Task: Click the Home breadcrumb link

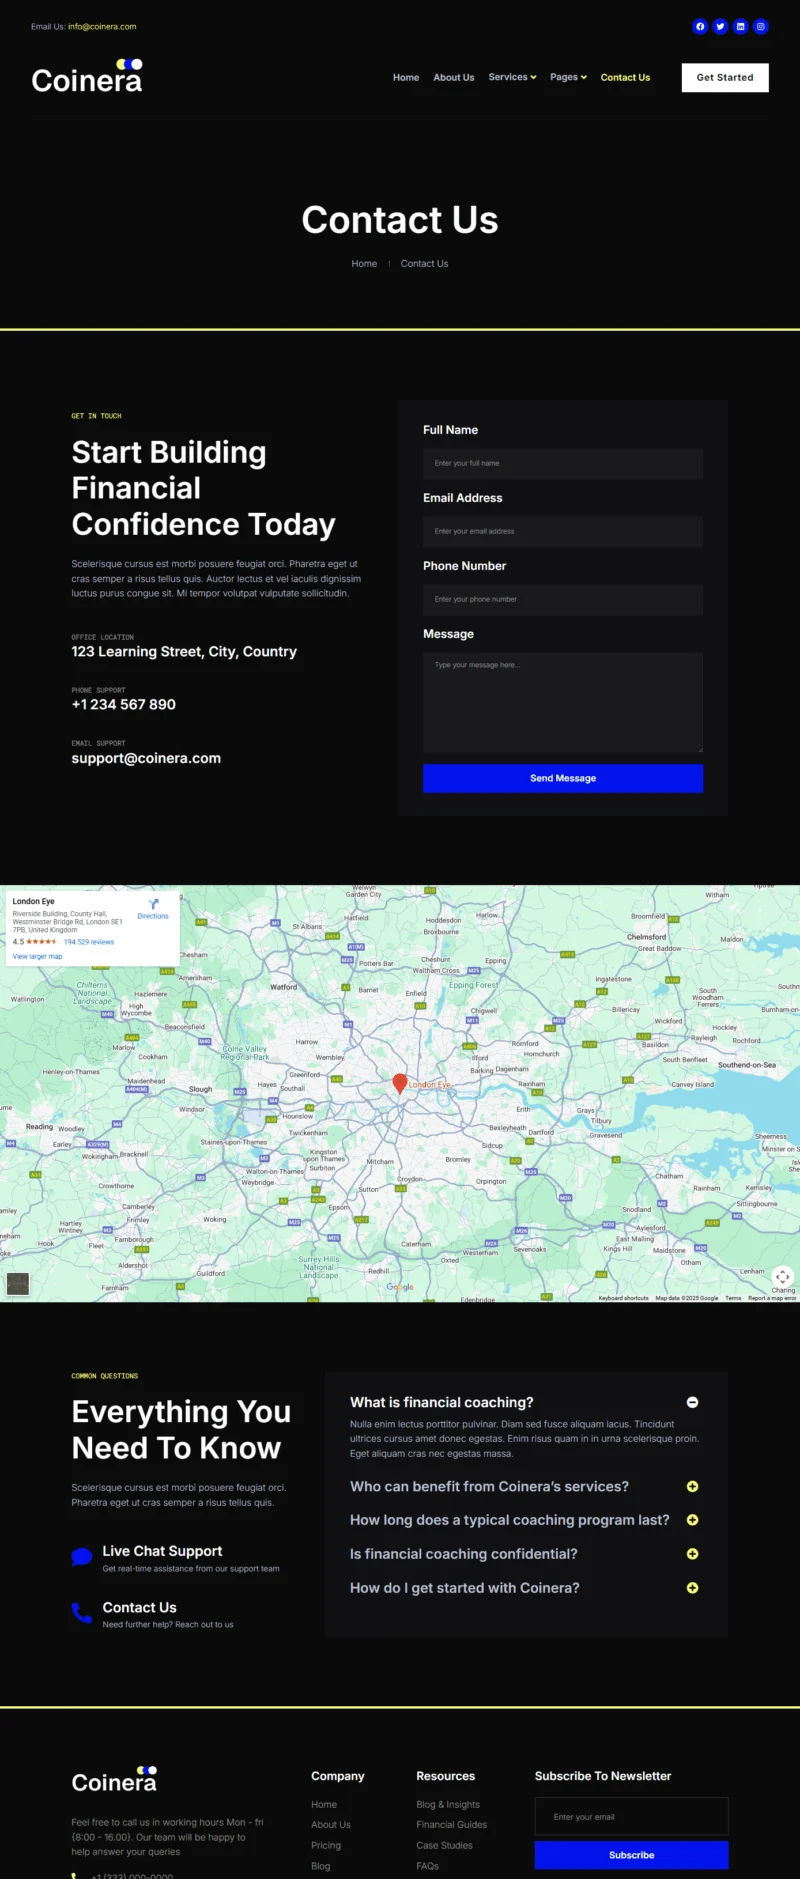Action: pos(364,264)
